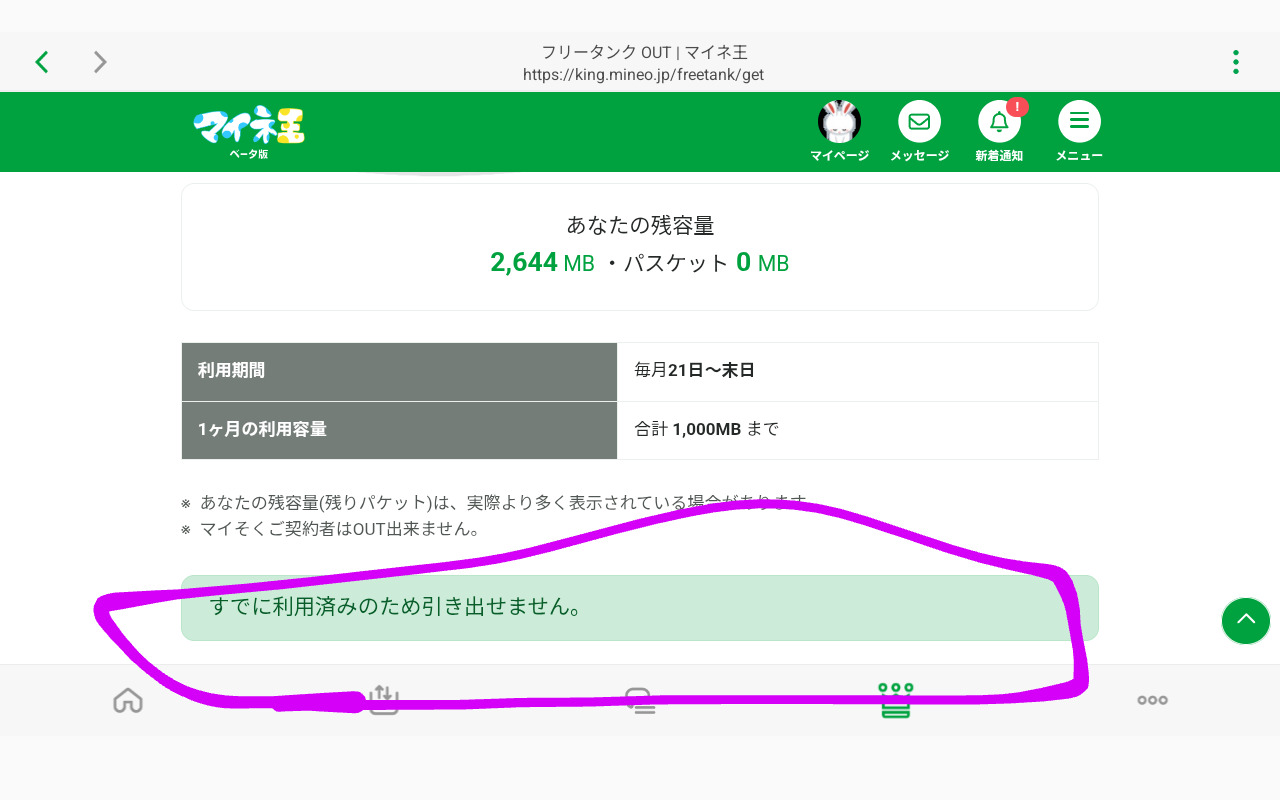
Task: Open the data transfer tab in bottom bar
Action: (x=384, y=700)
